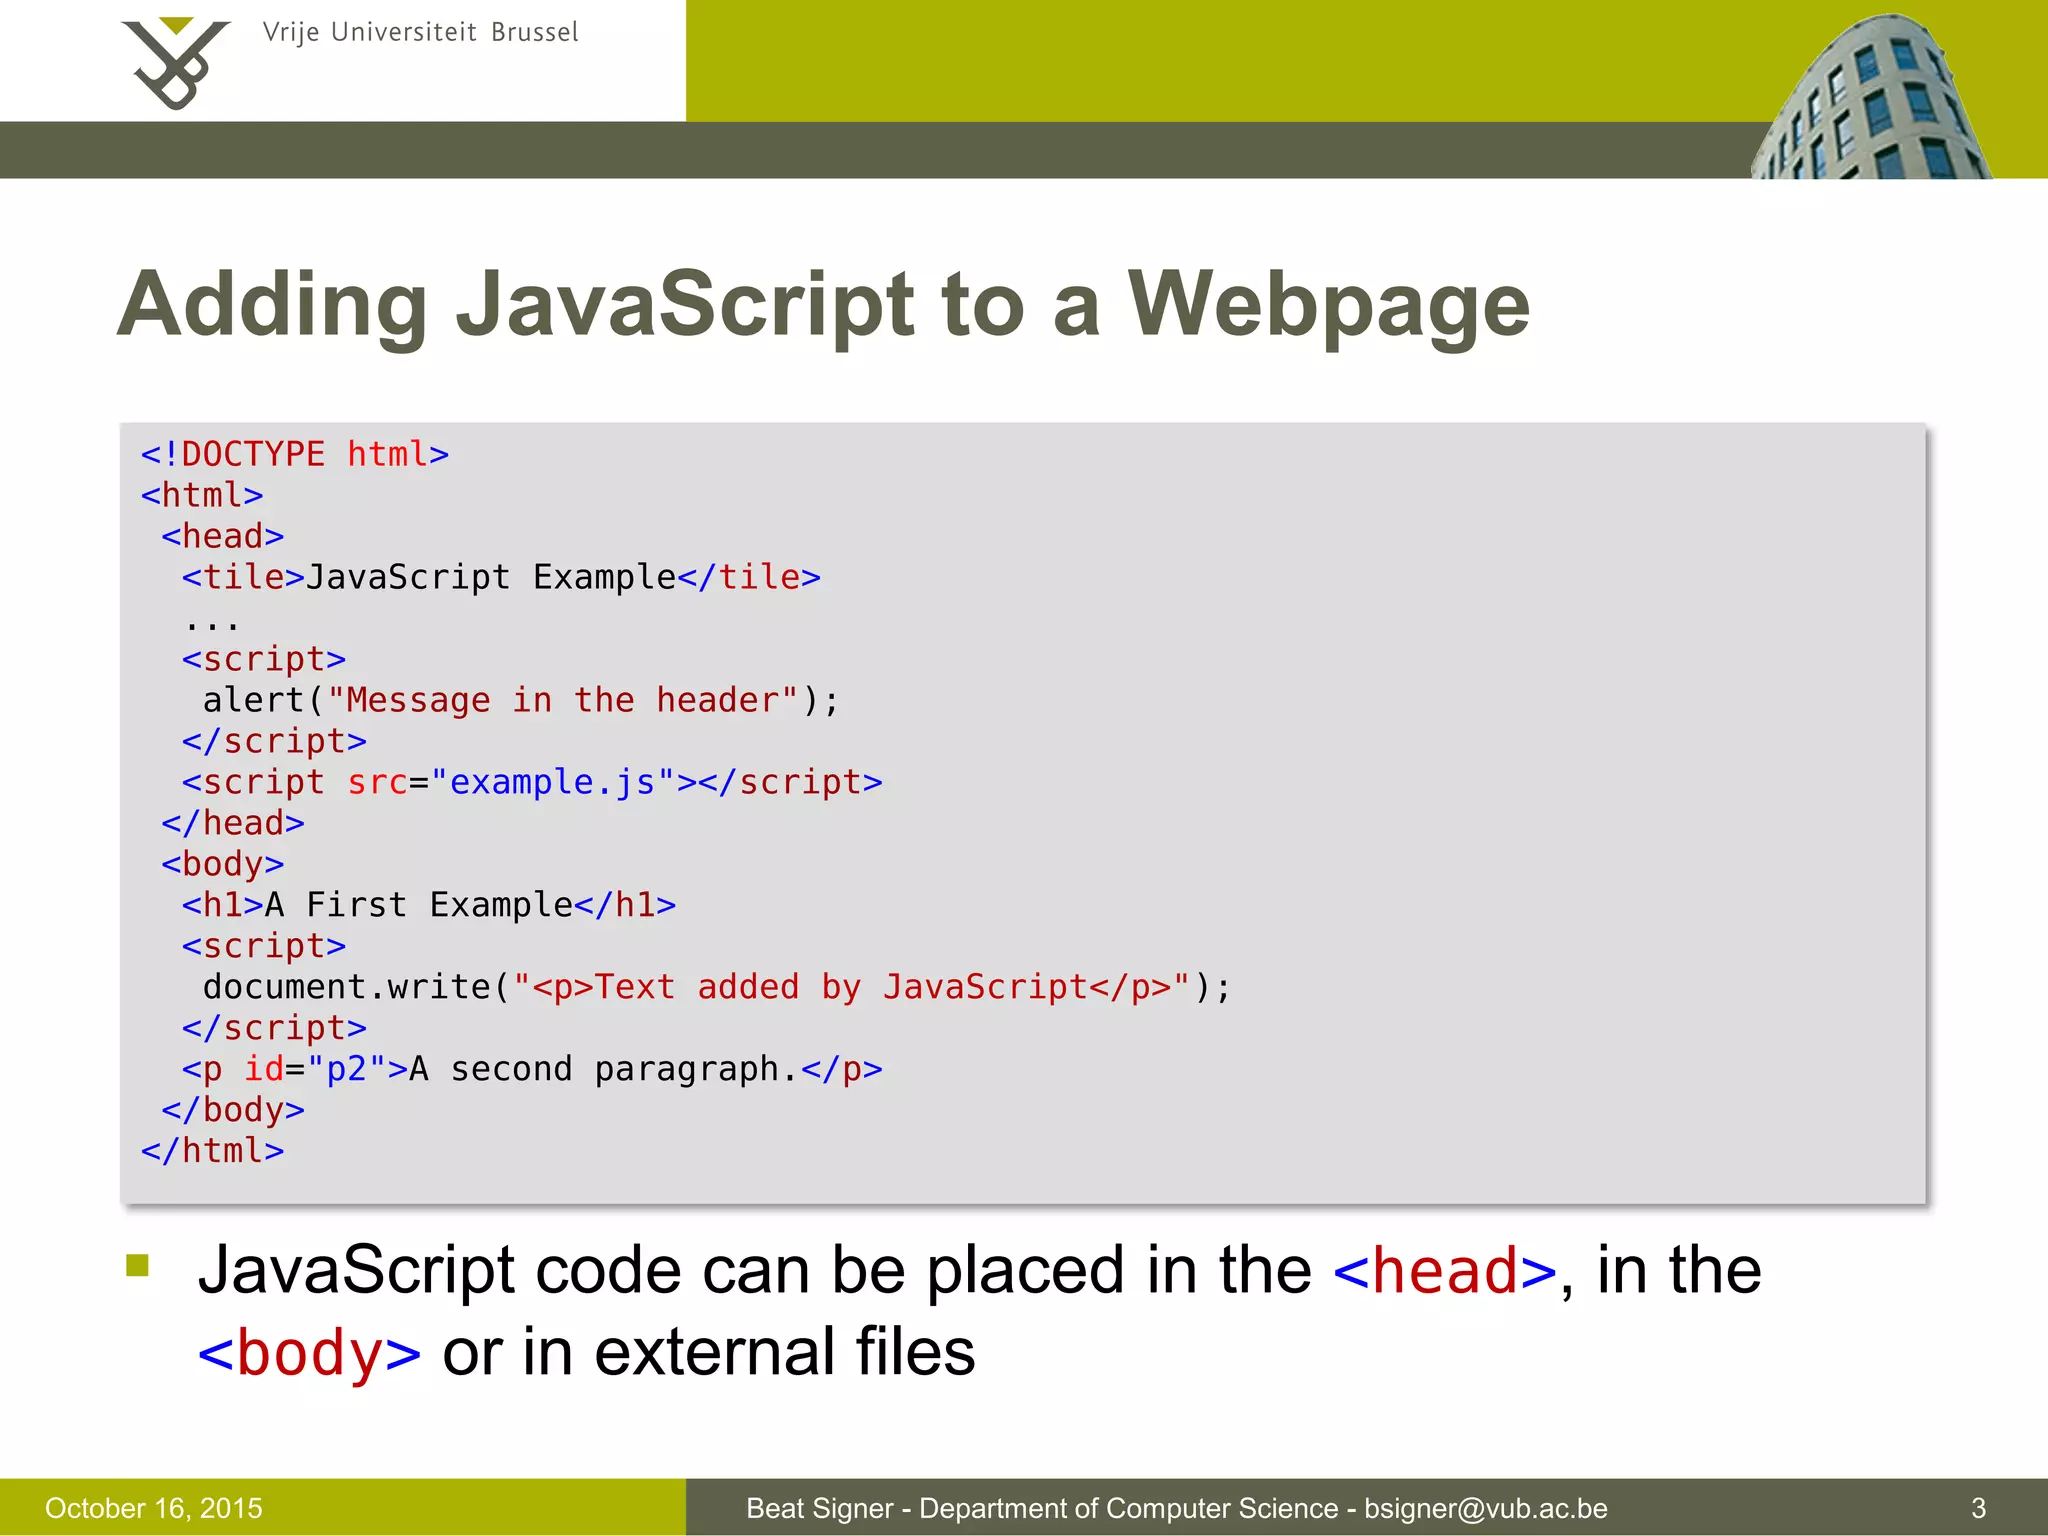Click the alert message string in code

tap(563, 700)
